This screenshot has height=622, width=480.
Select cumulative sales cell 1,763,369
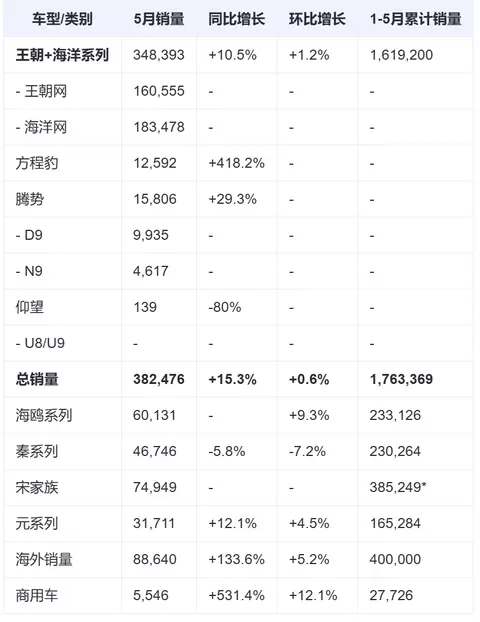[x=401, y=379]
